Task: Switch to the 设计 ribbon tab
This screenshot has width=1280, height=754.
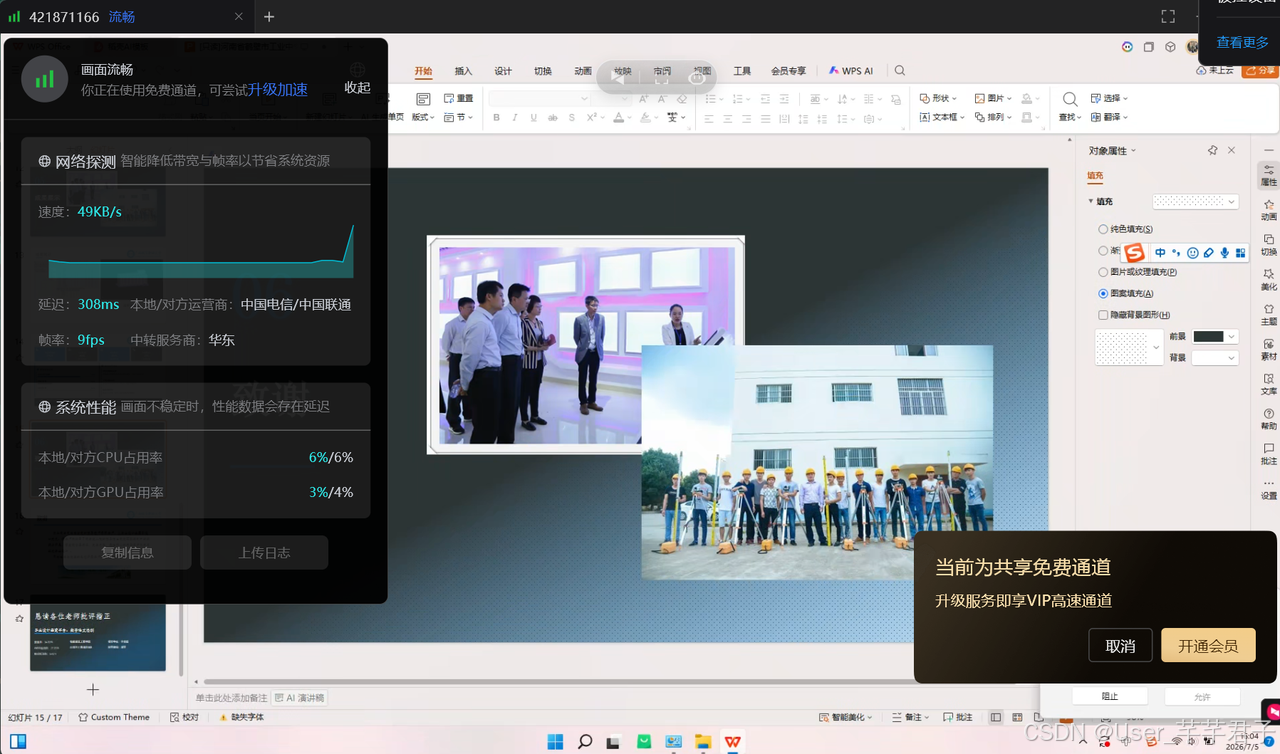Action: [503, 71]
